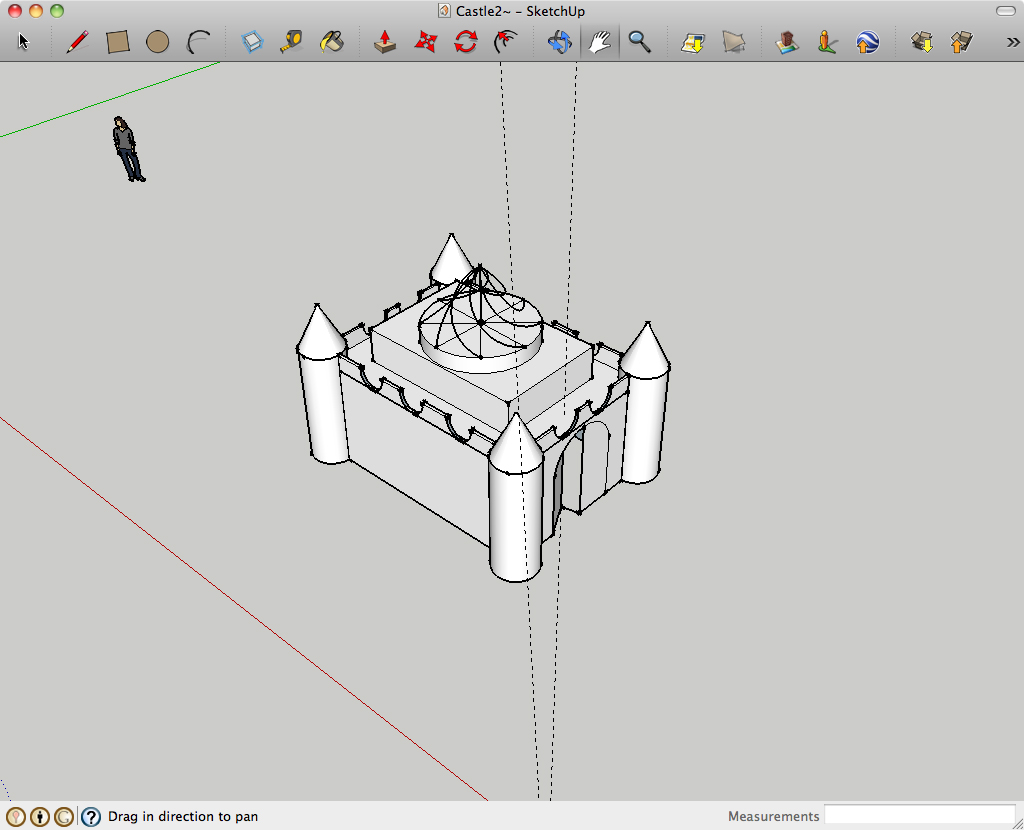1024x830 pixels.
Task: Open the help question mark in status bar
Action: tap(91, 817)
